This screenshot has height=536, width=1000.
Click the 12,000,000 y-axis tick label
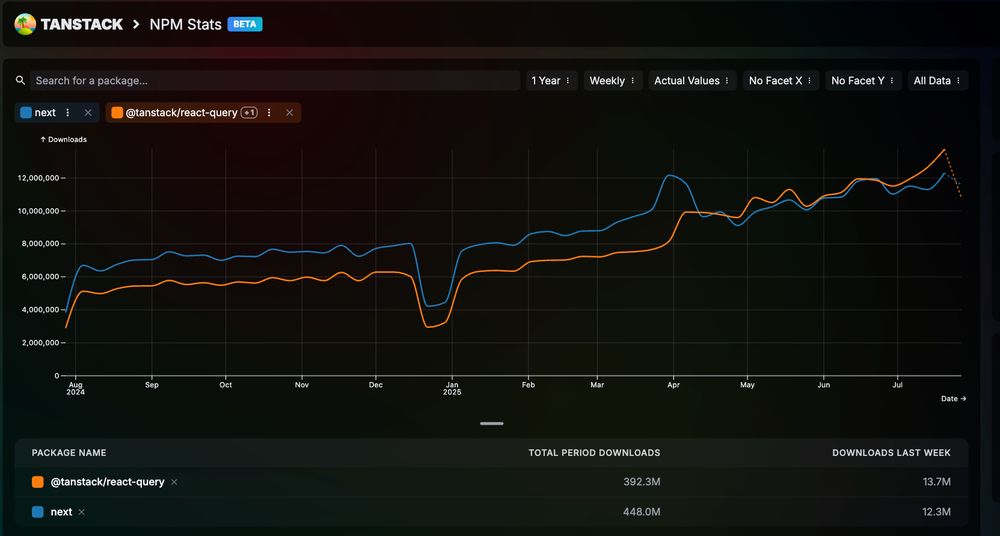pos(39,178)
